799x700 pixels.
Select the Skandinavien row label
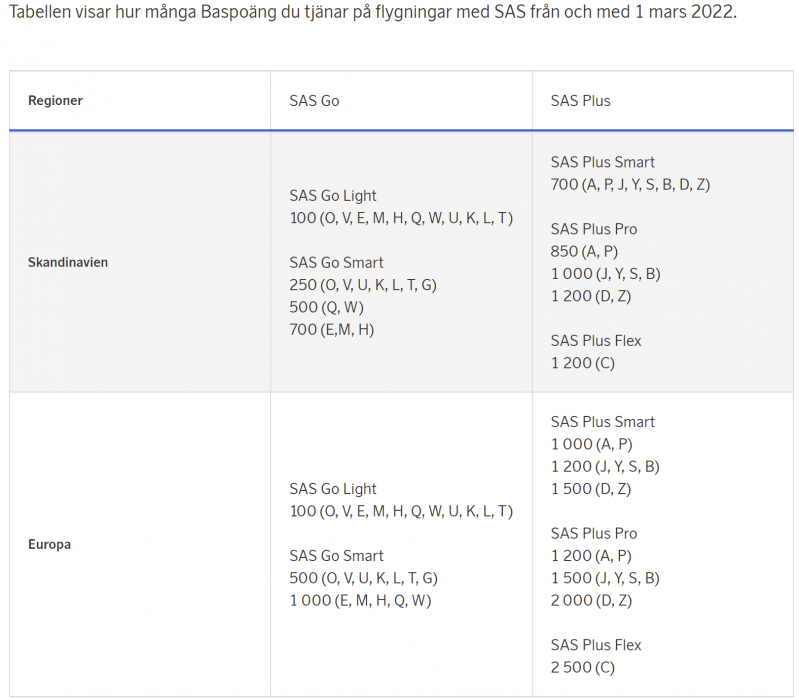pyautogui.click(x=68, y=262)
